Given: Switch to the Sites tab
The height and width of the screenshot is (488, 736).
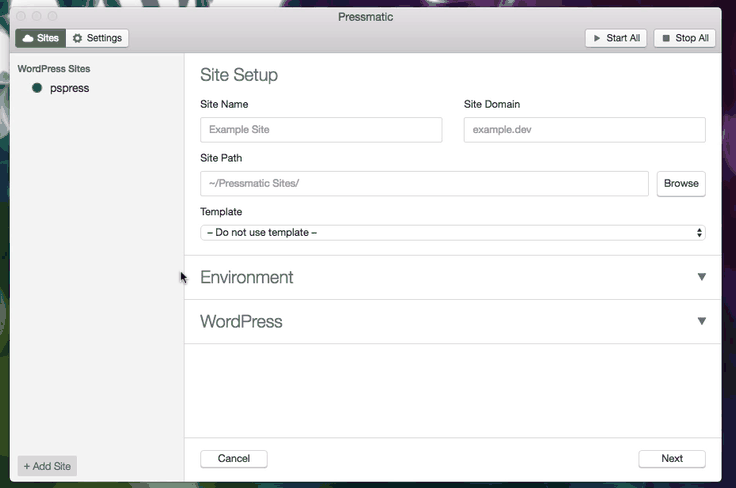Looking at the screenshot, I should click(x=40, y=38).
